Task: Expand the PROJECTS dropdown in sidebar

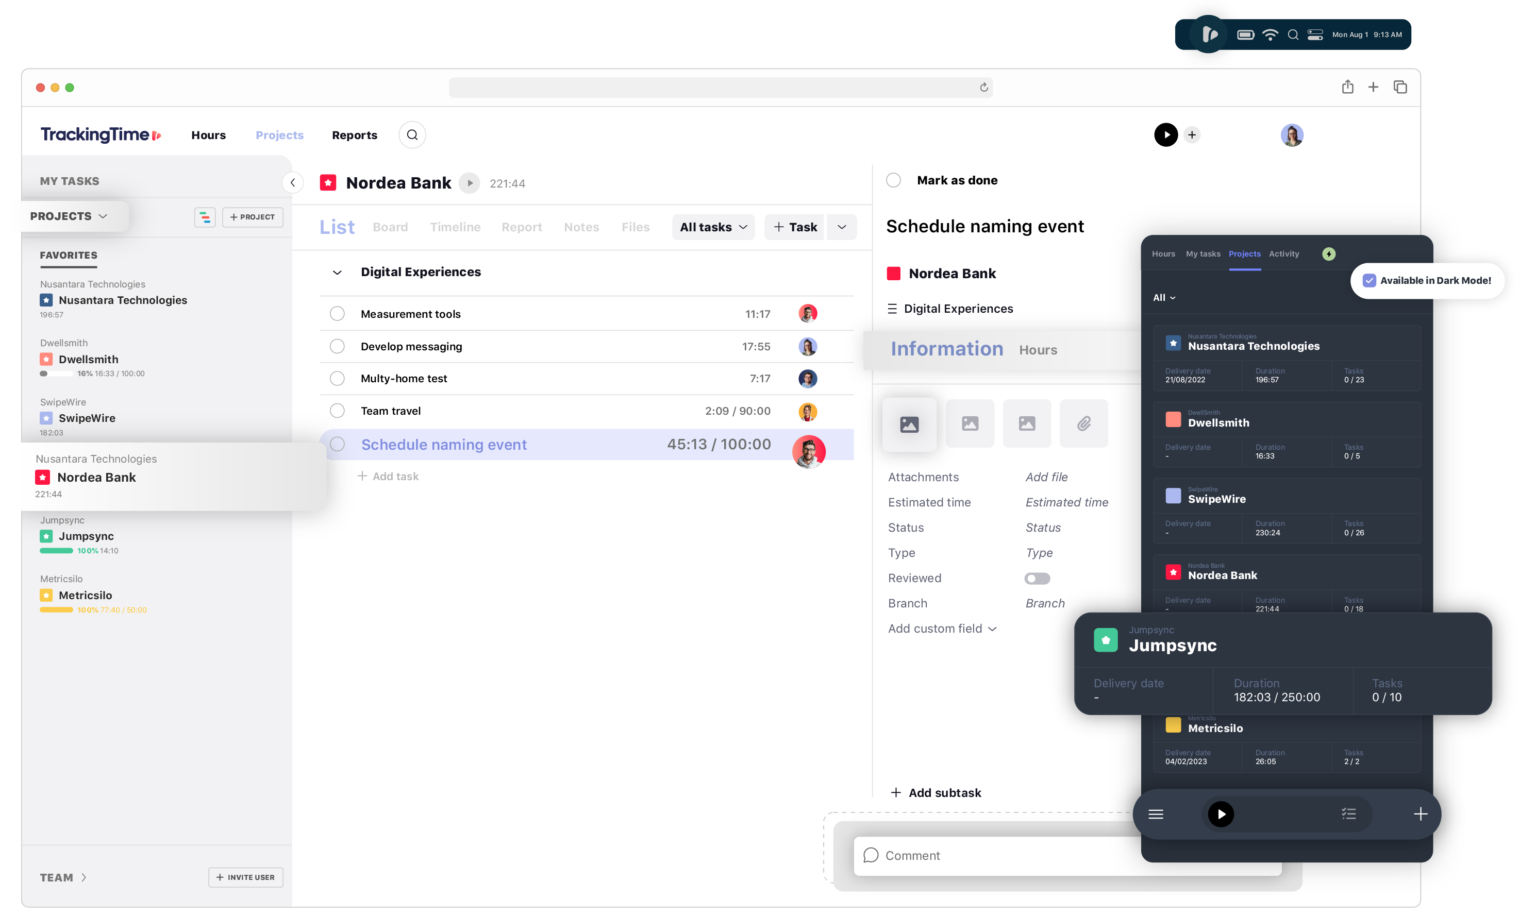Action: [x=68, y=216]
